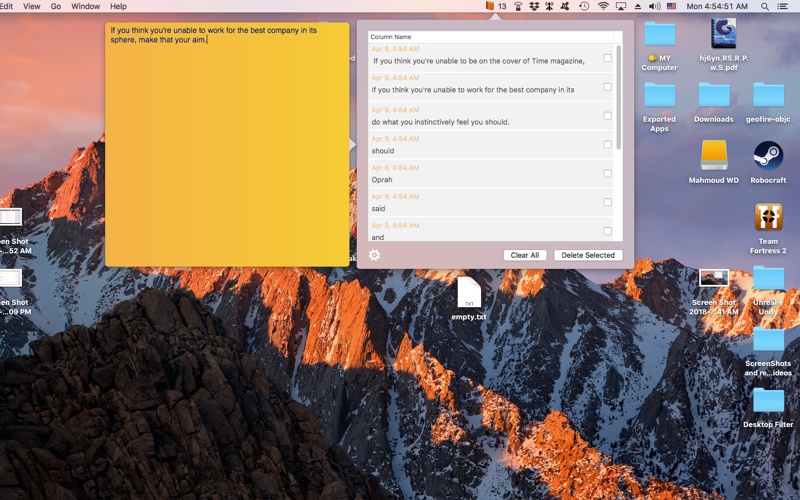Open the Dropbox menu bar icon
800x500 pixels.
[534, 6]
